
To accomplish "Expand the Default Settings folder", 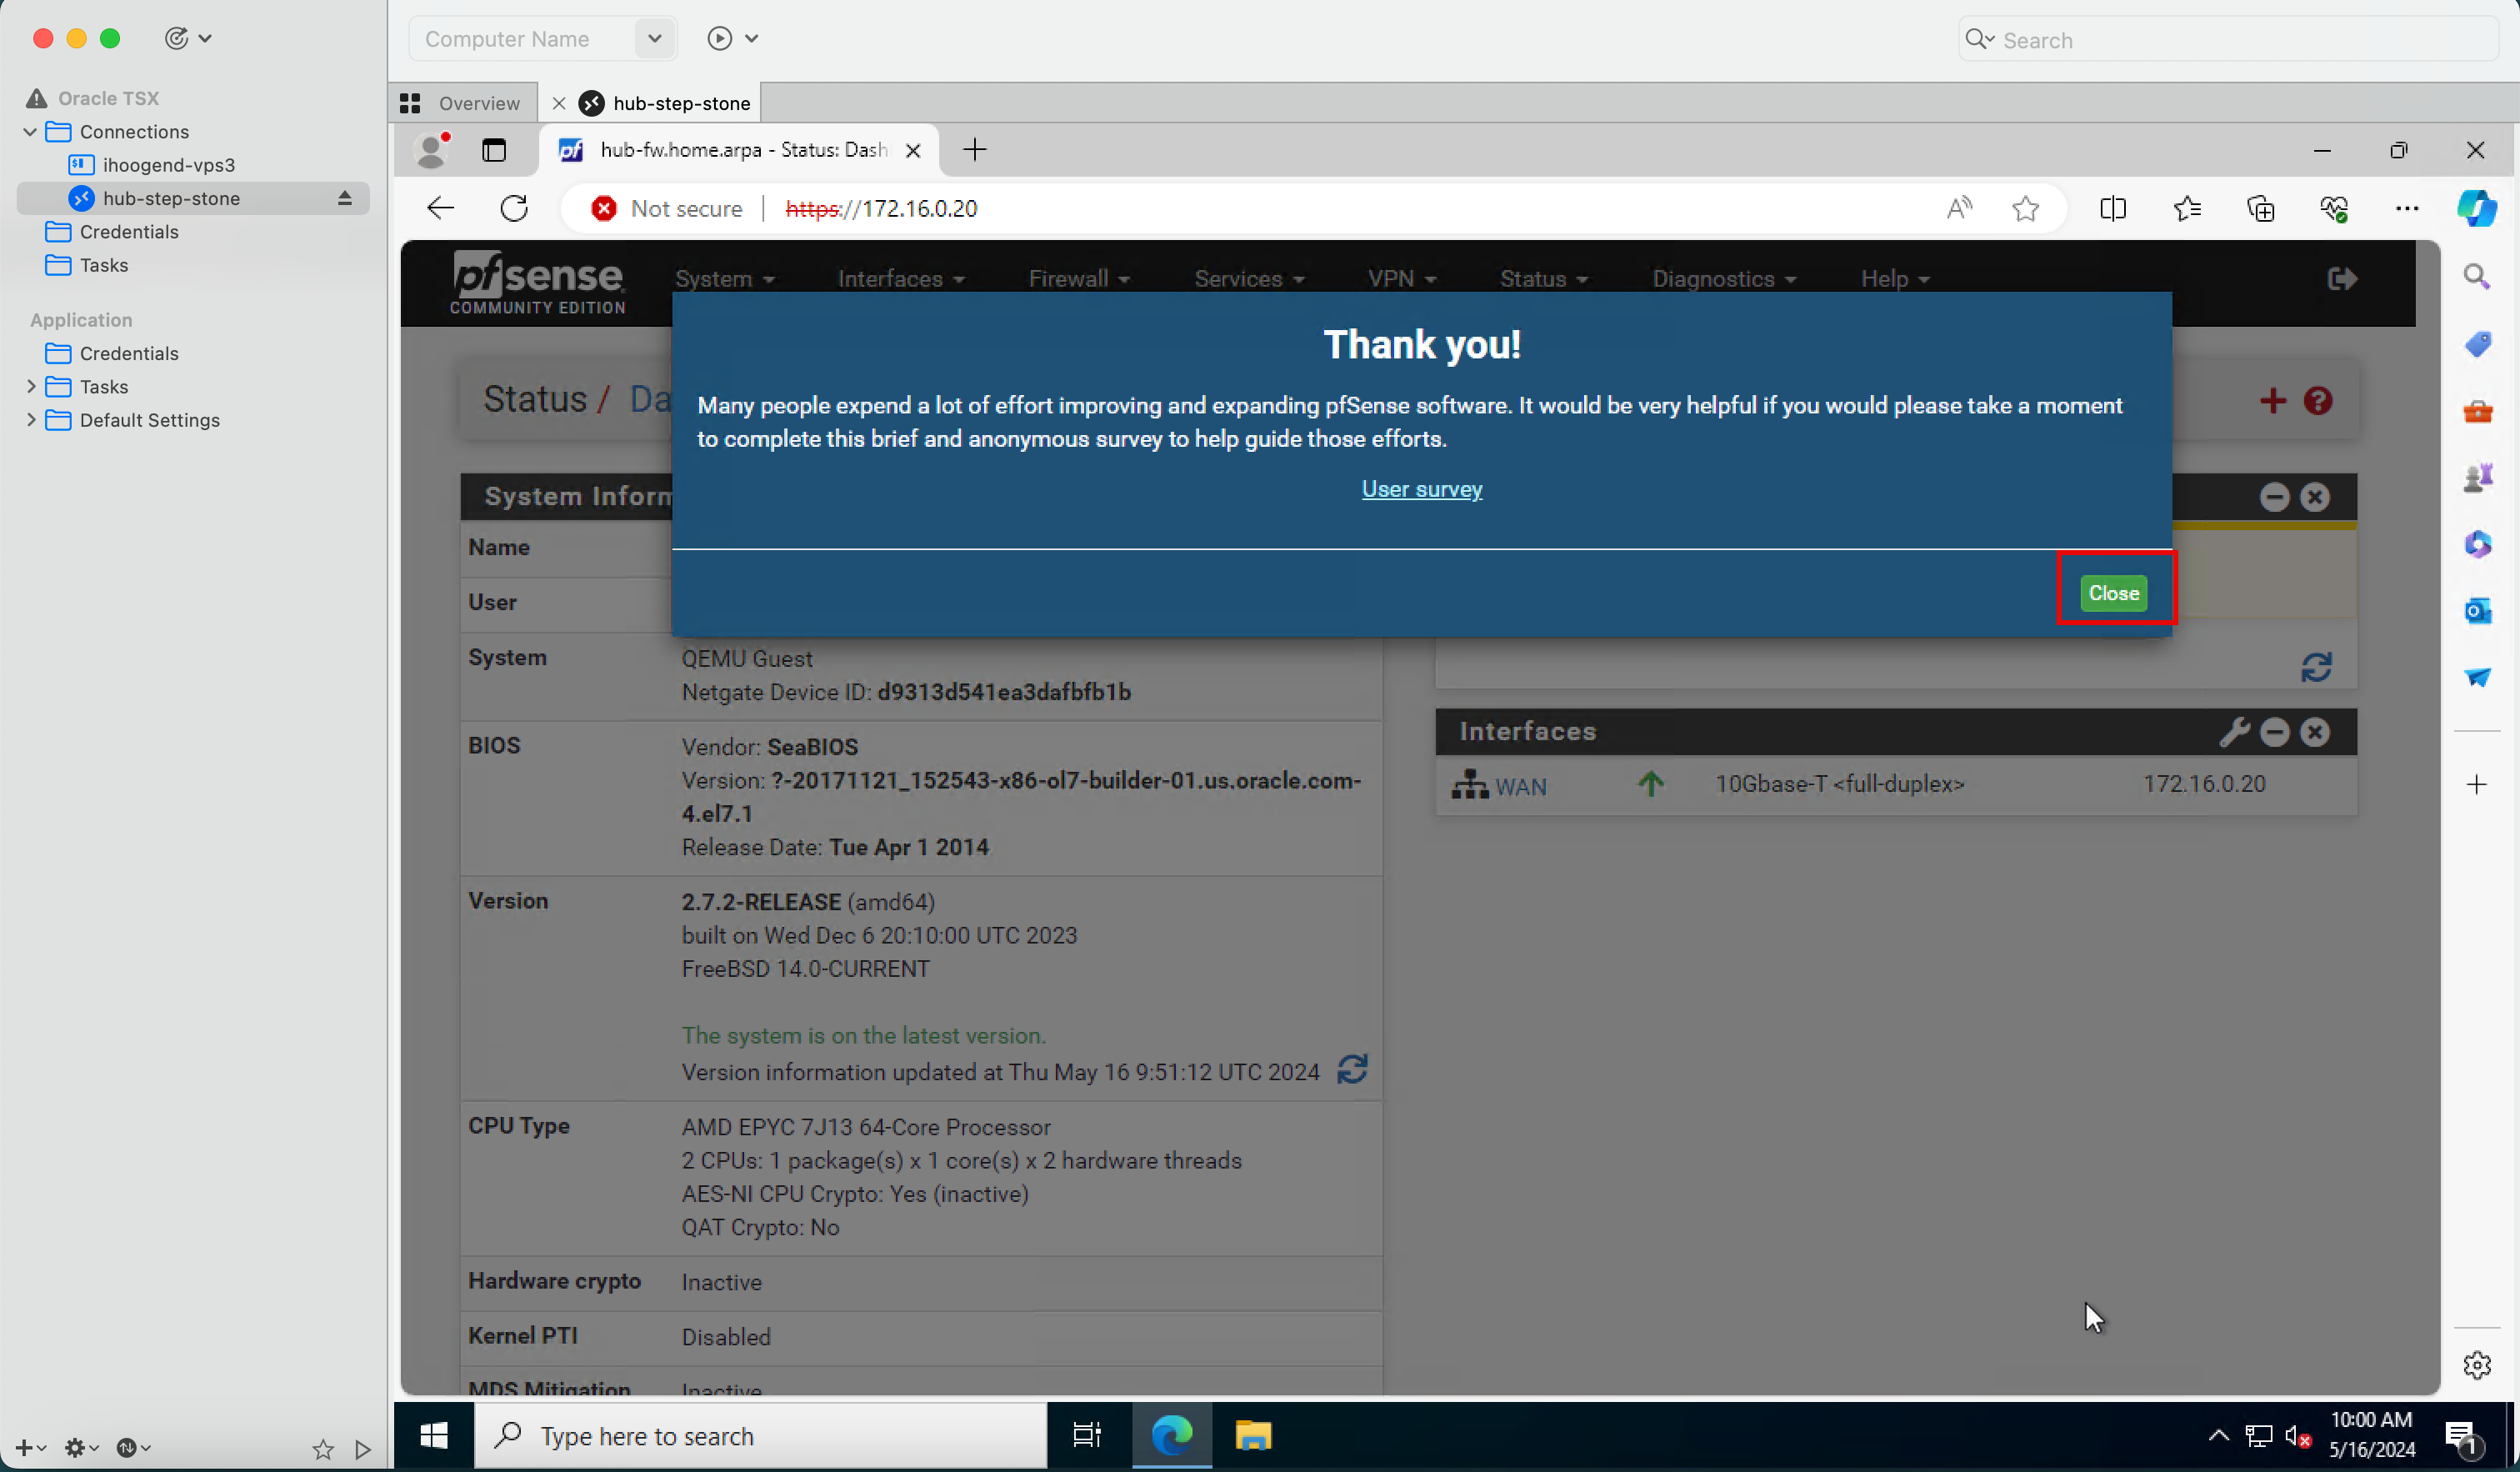I will pos(30,420).
